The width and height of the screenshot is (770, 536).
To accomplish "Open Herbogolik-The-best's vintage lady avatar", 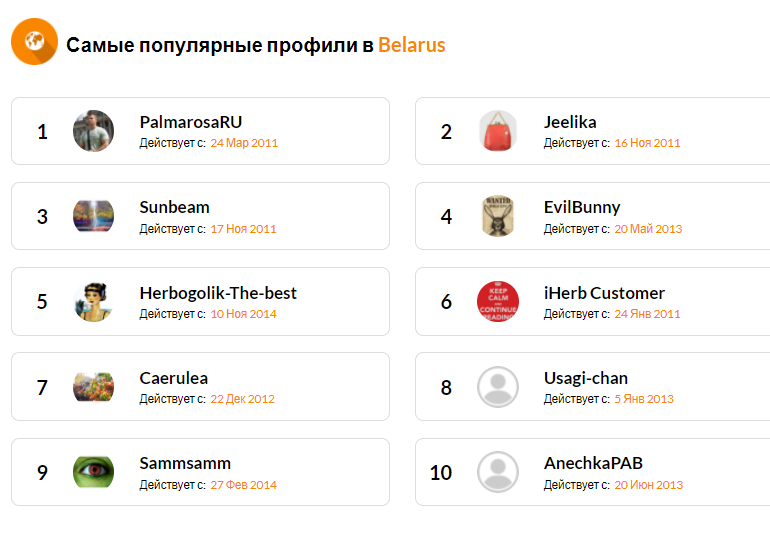I will pyautogui.click(x=93, y=301).
